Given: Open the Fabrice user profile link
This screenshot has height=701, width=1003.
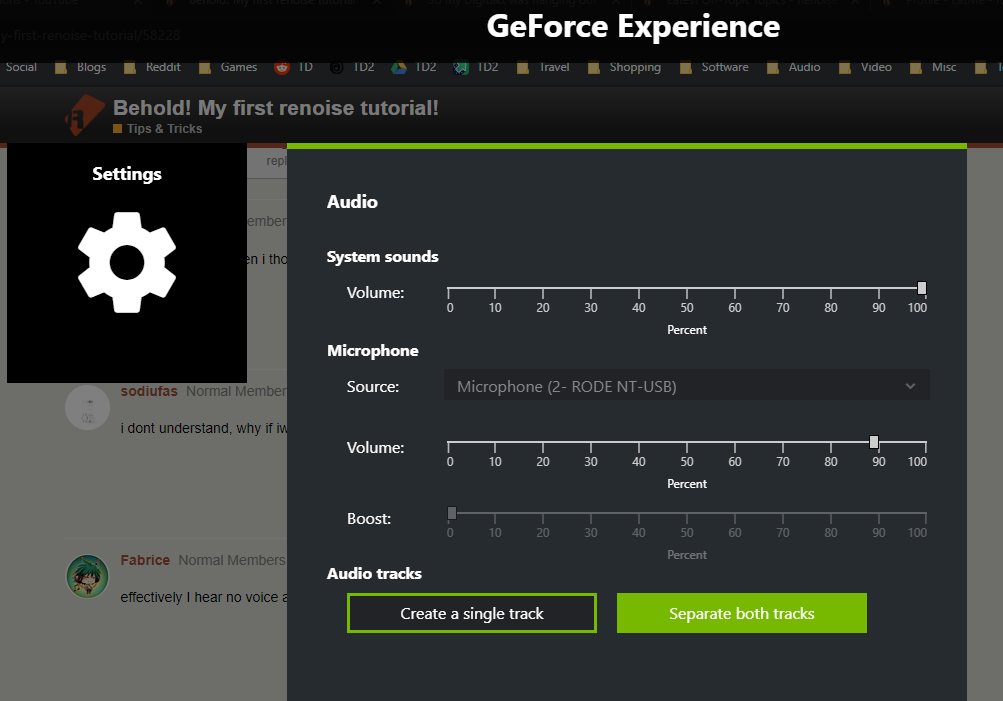Looking at the screenshot, I should coord(145,560).
